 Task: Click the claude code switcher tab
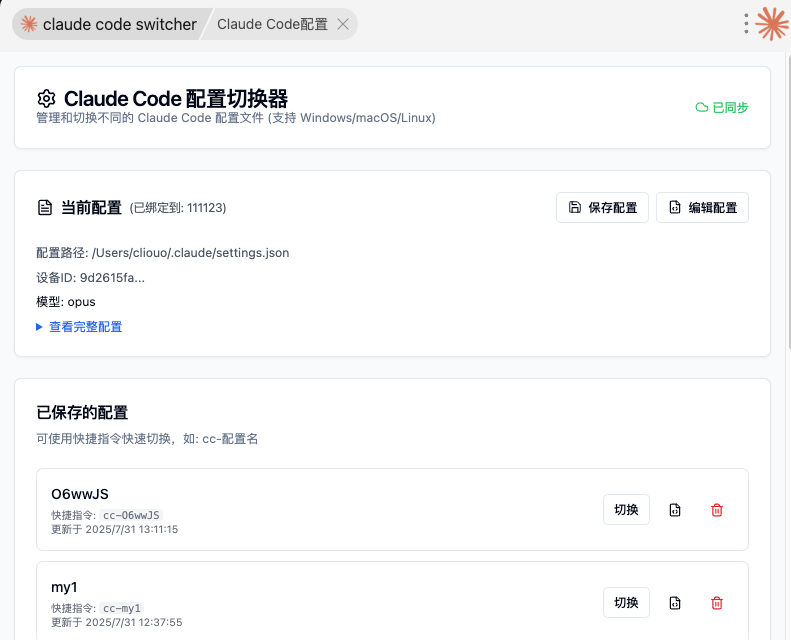108,24
